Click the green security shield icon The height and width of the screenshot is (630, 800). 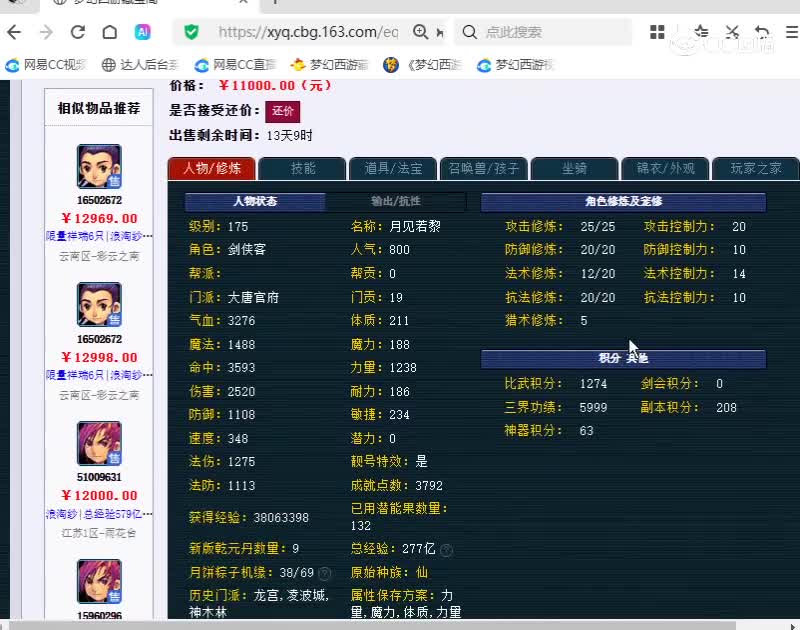point(191,33)
